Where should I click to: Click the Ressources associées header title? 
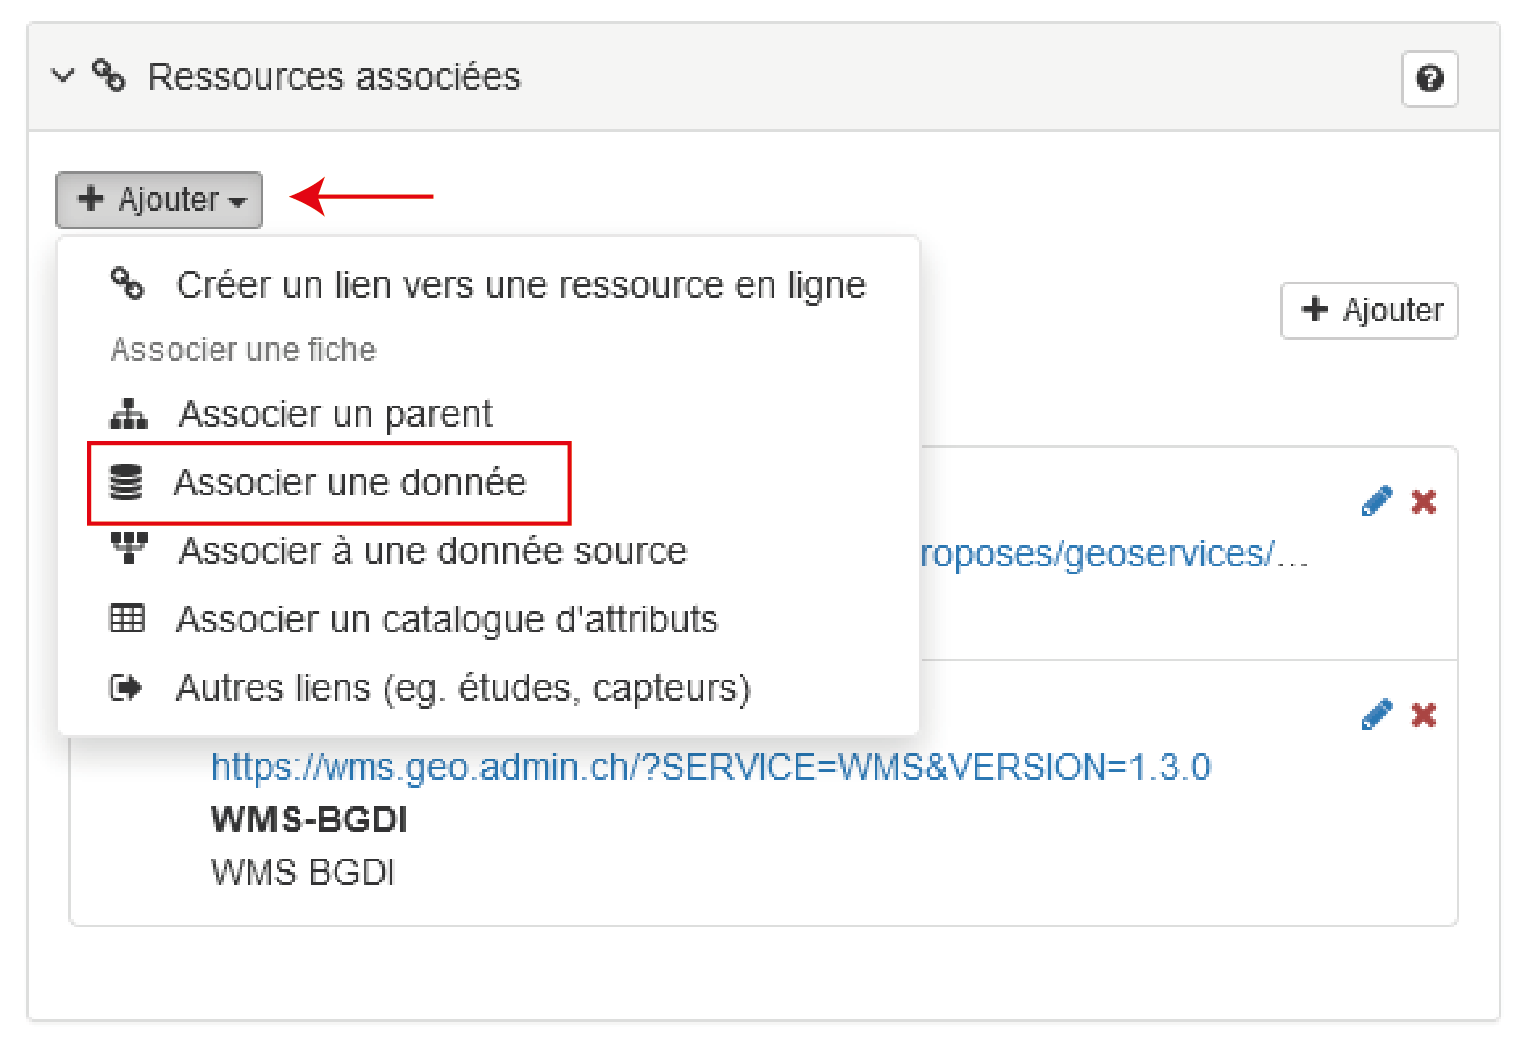click(x=334, y=77)
